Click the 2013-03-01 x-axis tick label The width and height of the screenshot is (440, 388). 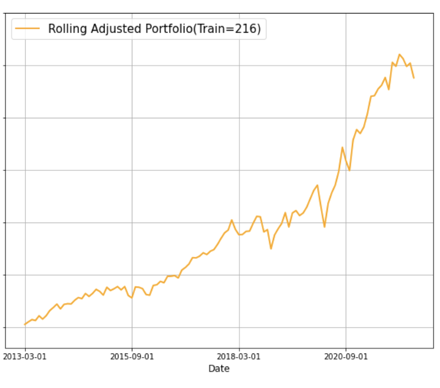[x=25, y=357]
